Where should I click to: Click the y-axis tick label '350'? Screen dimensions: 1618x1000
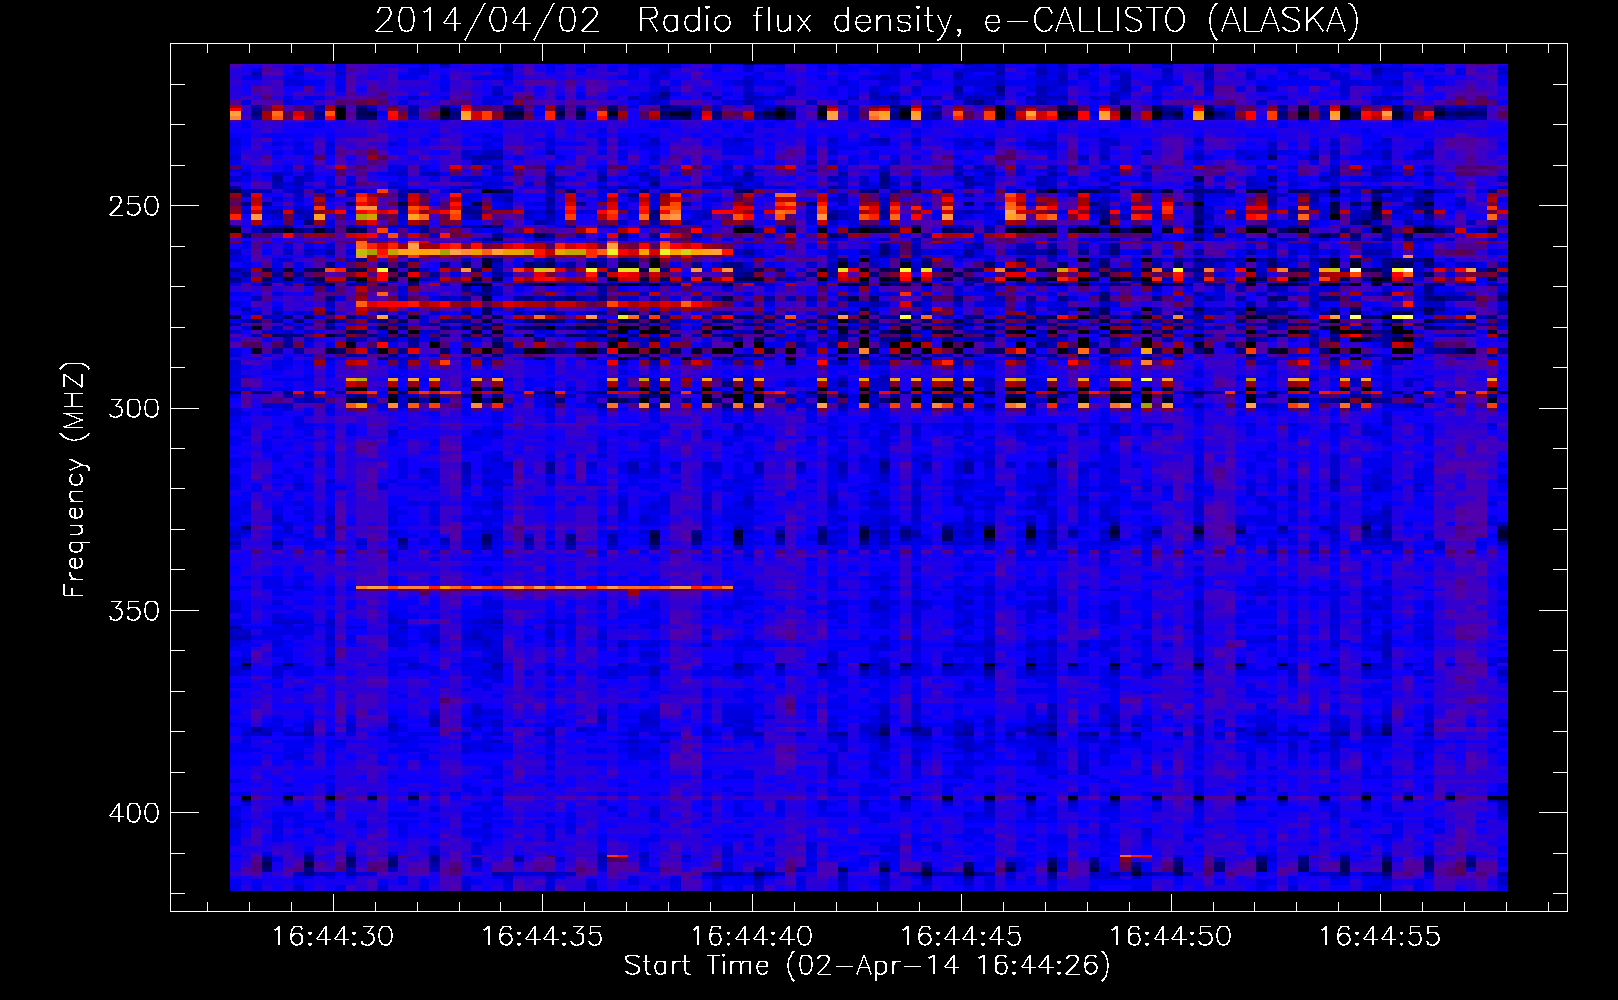click(134, 611)
